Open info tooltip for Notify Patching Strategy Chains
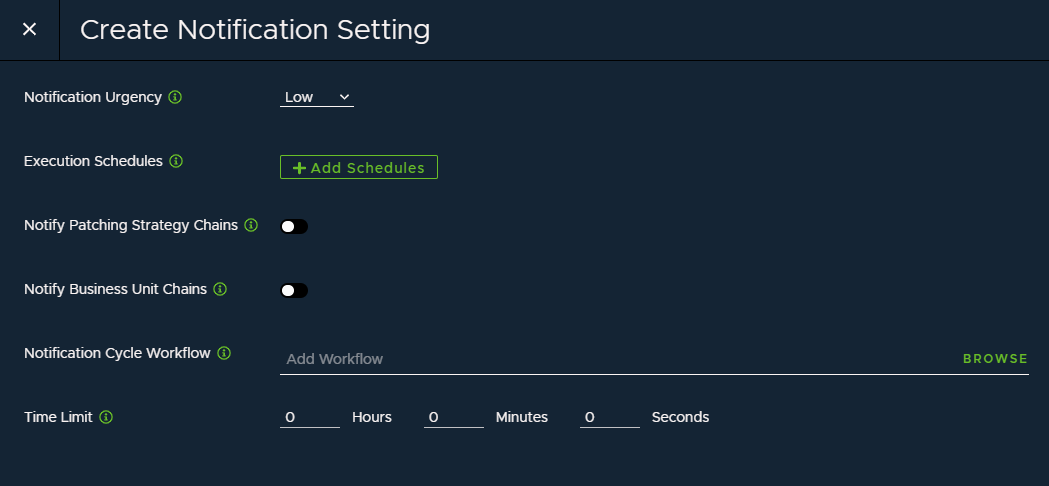Viewport: 1049px width, 486px height. click(x=251, y=225)
